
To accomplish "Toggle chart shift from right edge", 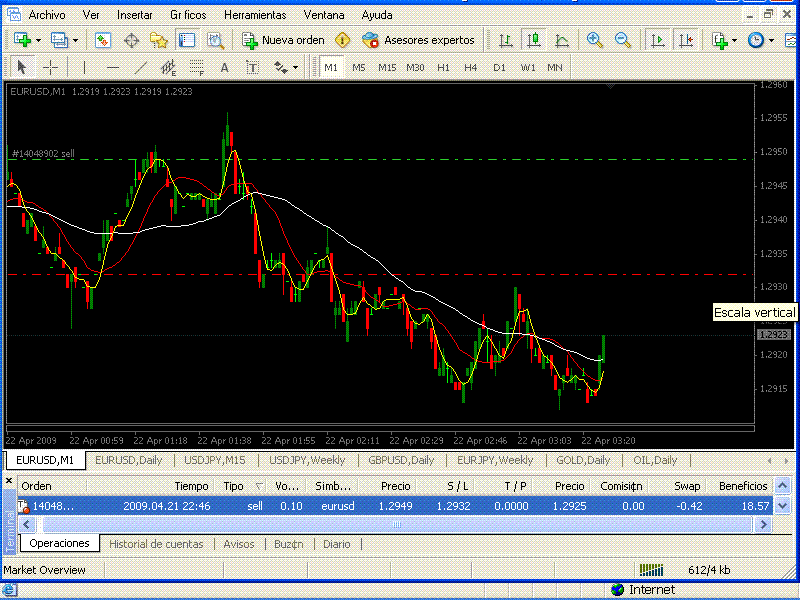I will (x=685, y=40).
